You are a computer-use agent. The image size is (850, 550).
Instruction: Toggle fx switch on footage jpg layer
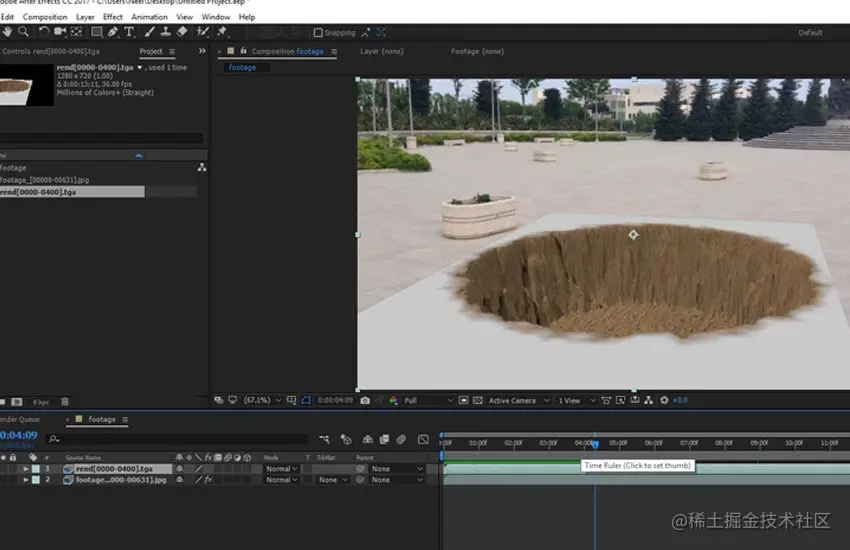209,480
